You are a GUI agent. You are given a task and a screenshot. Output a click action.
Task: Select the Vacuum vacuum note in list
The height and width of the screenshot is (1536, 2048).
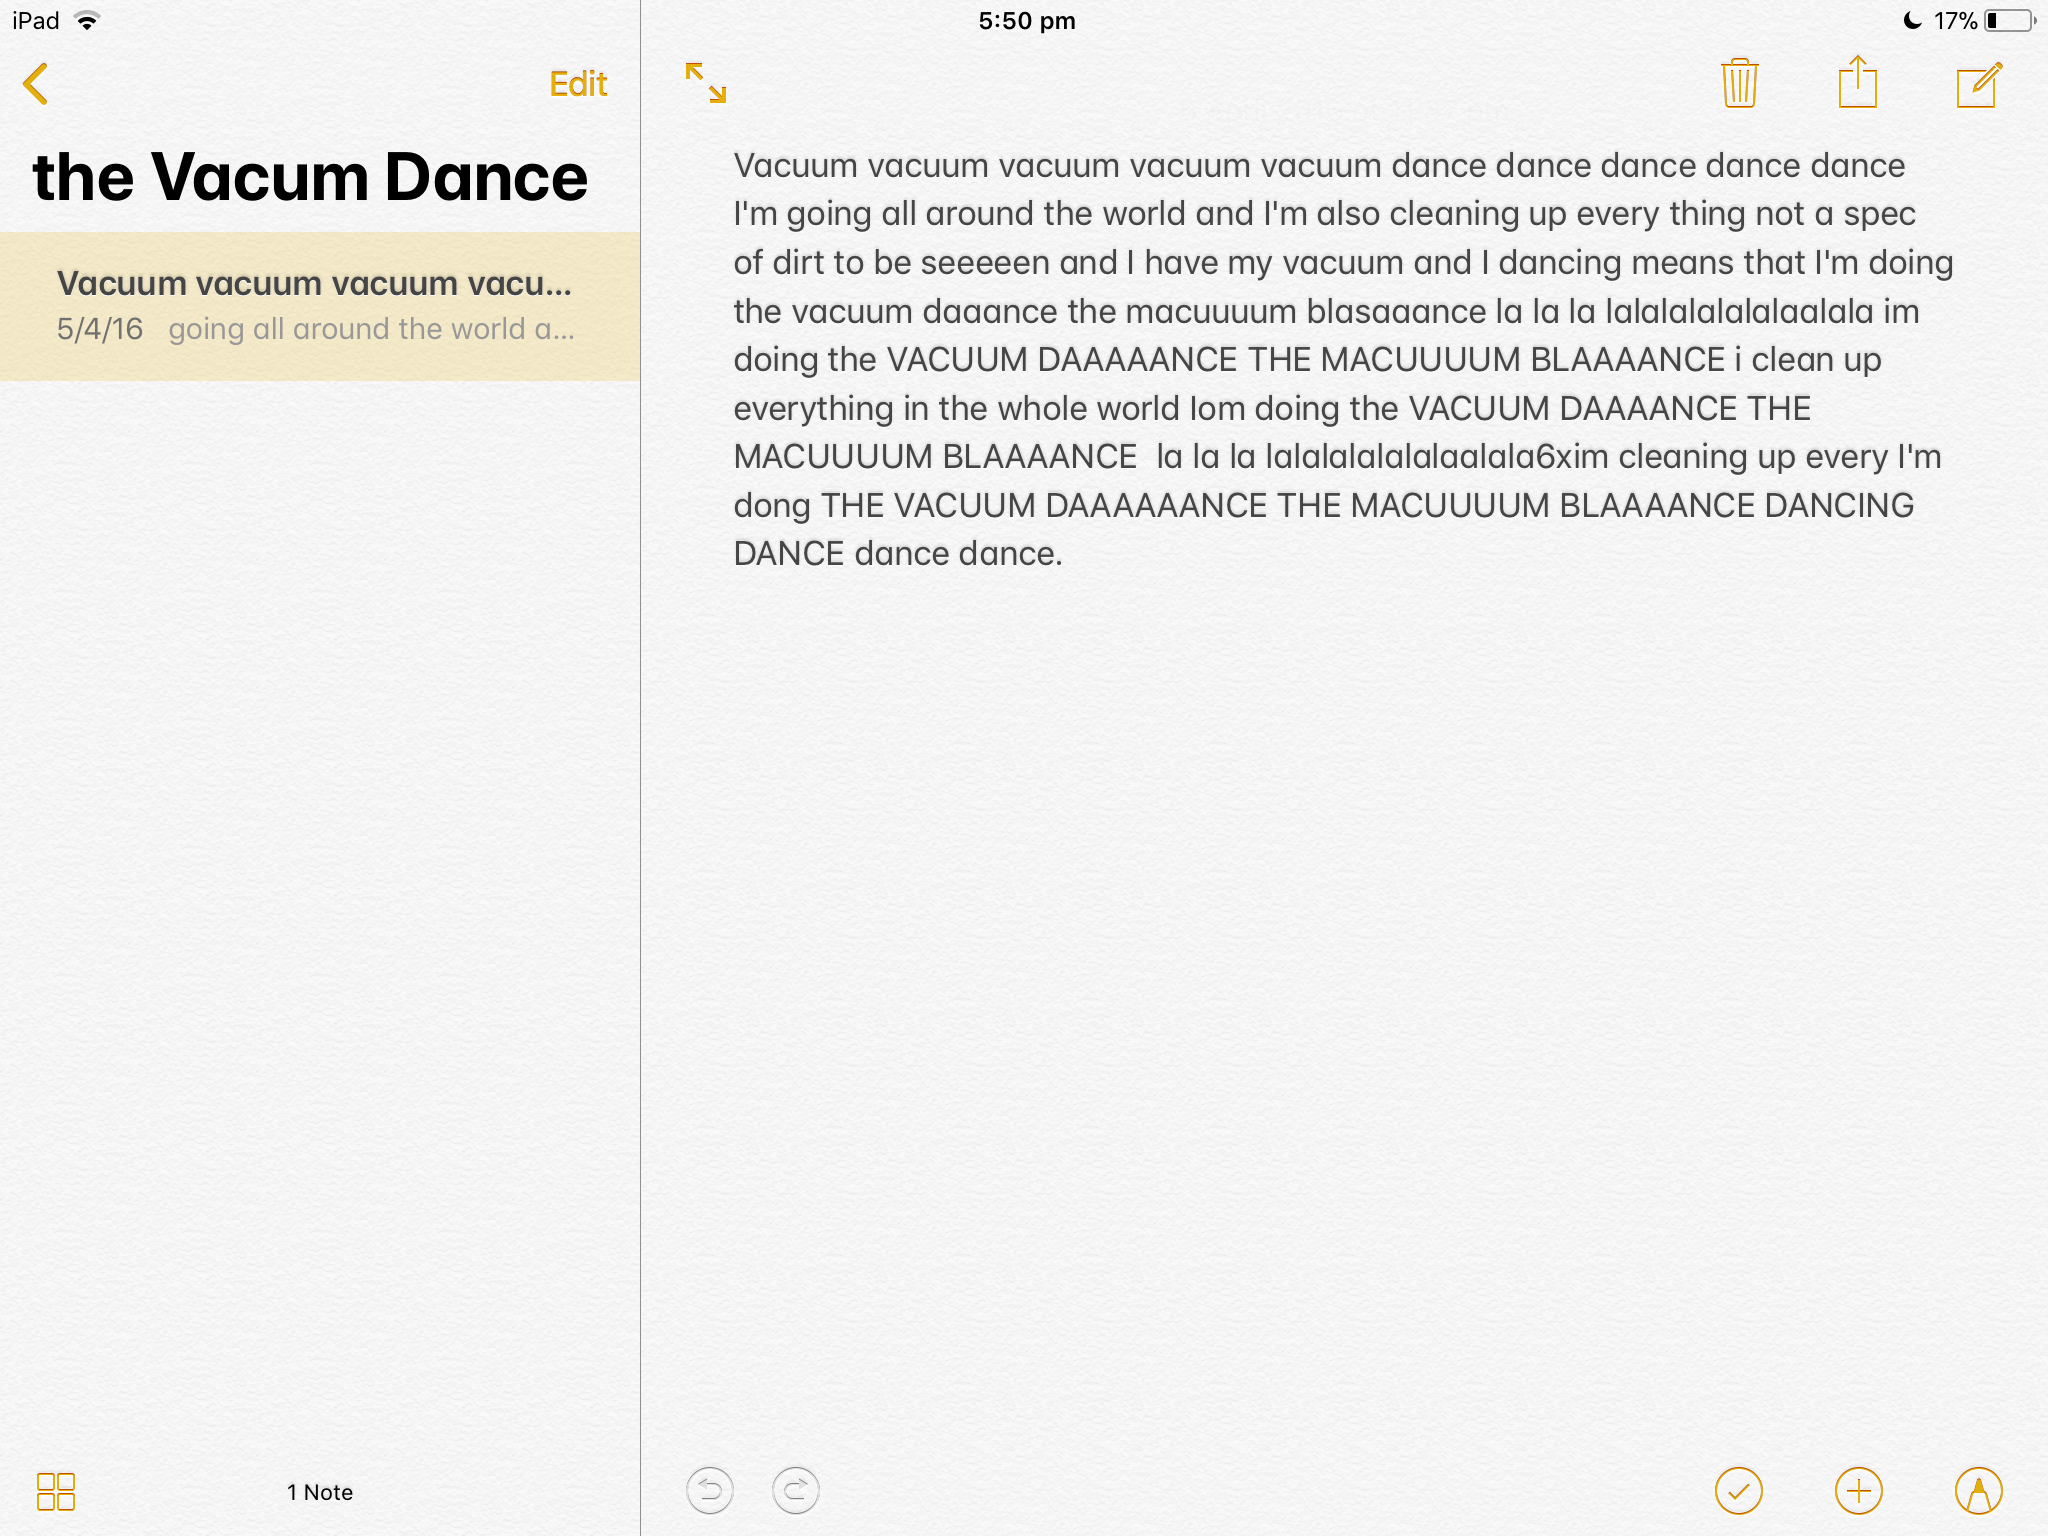point(320,306)
